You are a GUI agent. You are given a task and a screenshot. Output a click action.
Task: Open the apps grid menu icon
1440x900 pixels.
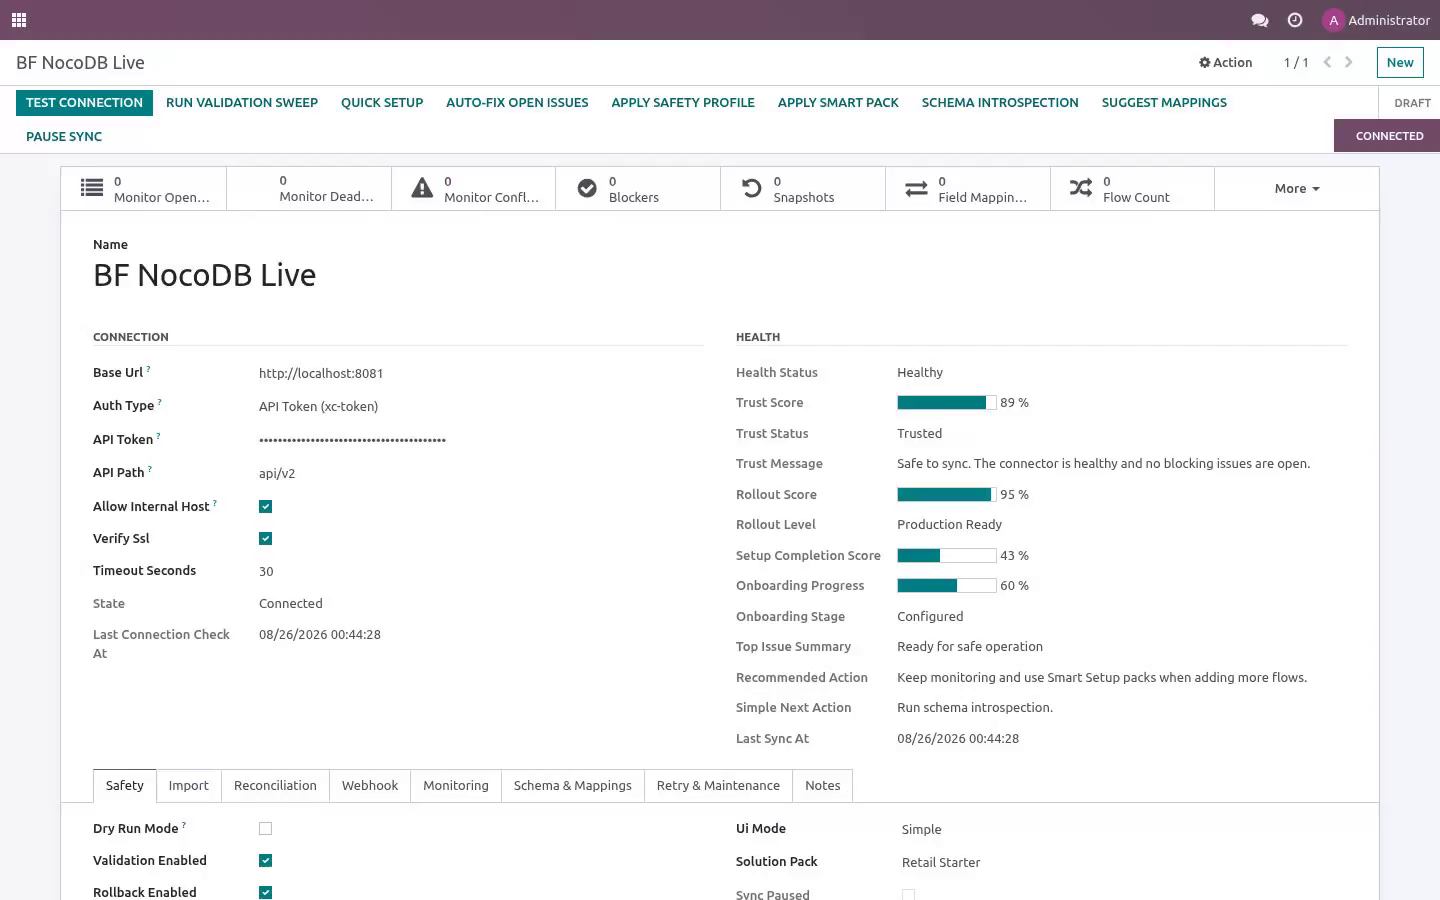(x=19, y=20)
